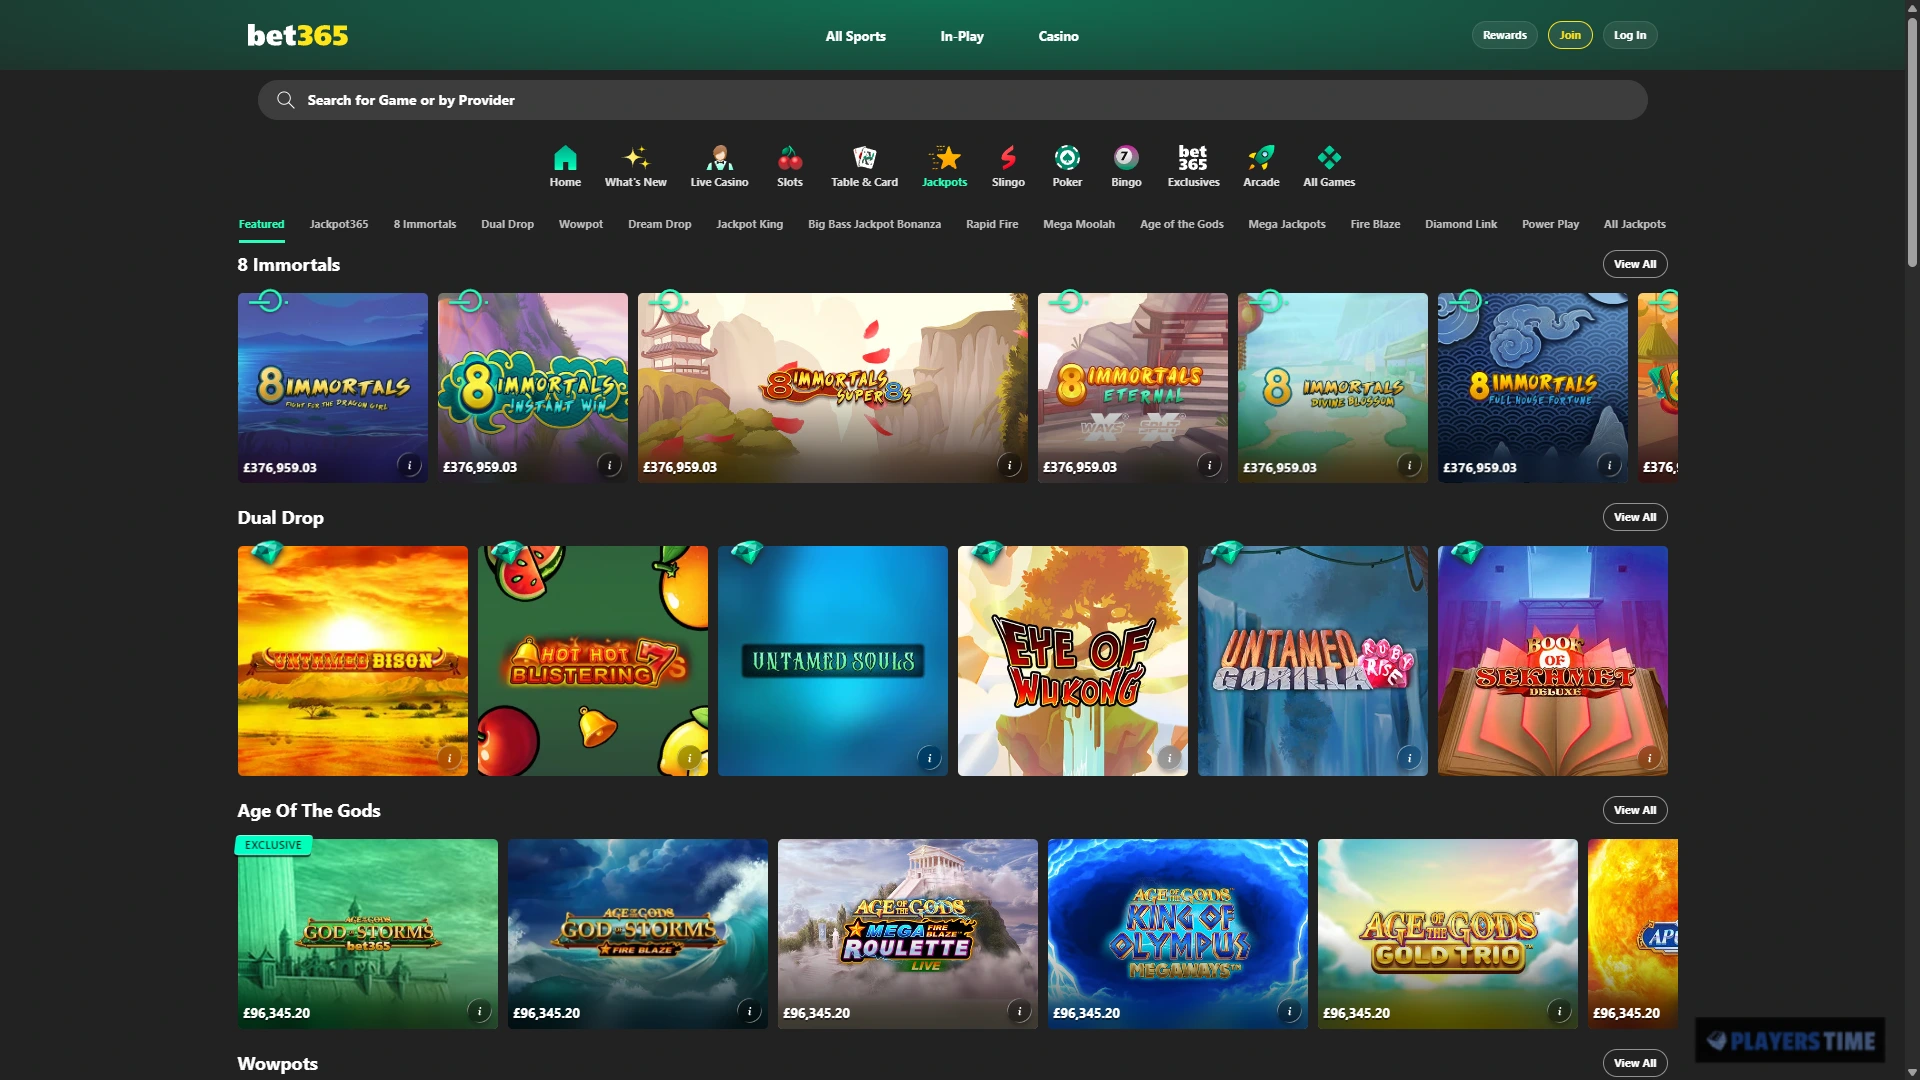The width and height of the screenshot is (1920, 1080).
Task: Open the bet365 Exclusives icon
Action: coord(1193,158)
